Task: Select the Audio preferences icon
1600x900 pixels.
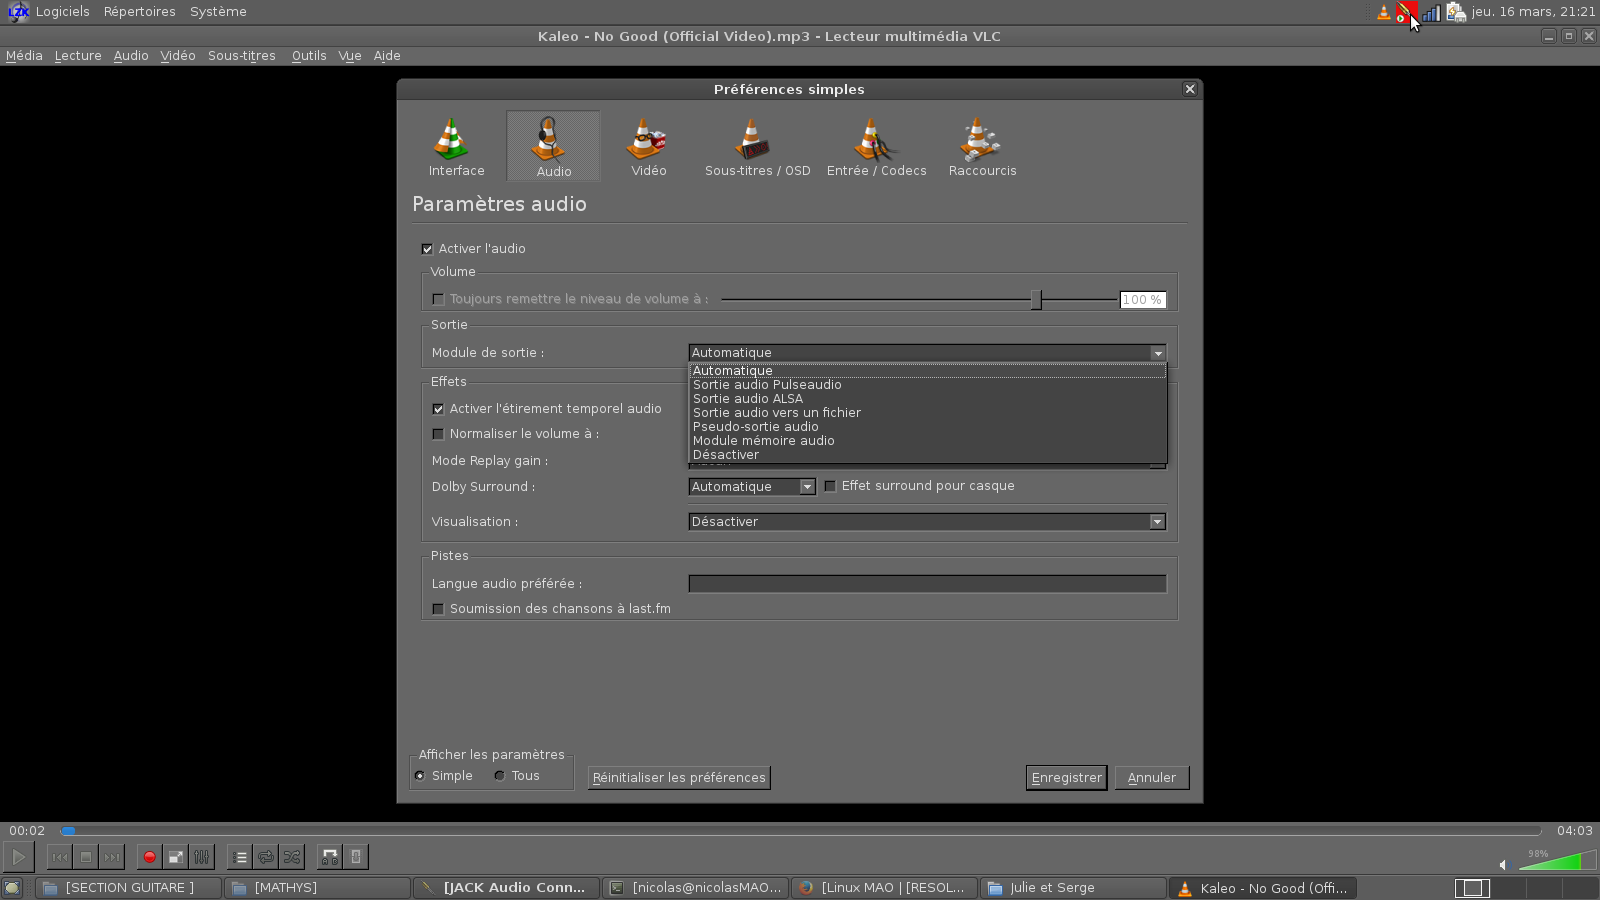Action: click(553, 146)
